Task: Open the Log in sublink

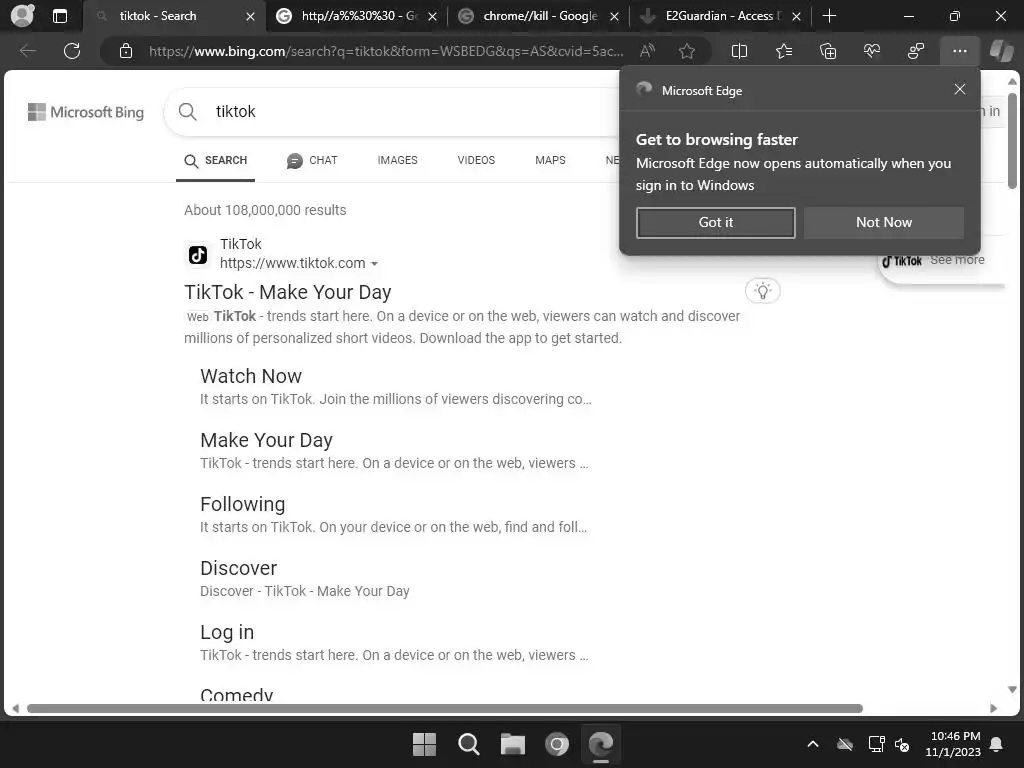Action: coord(227,632)
